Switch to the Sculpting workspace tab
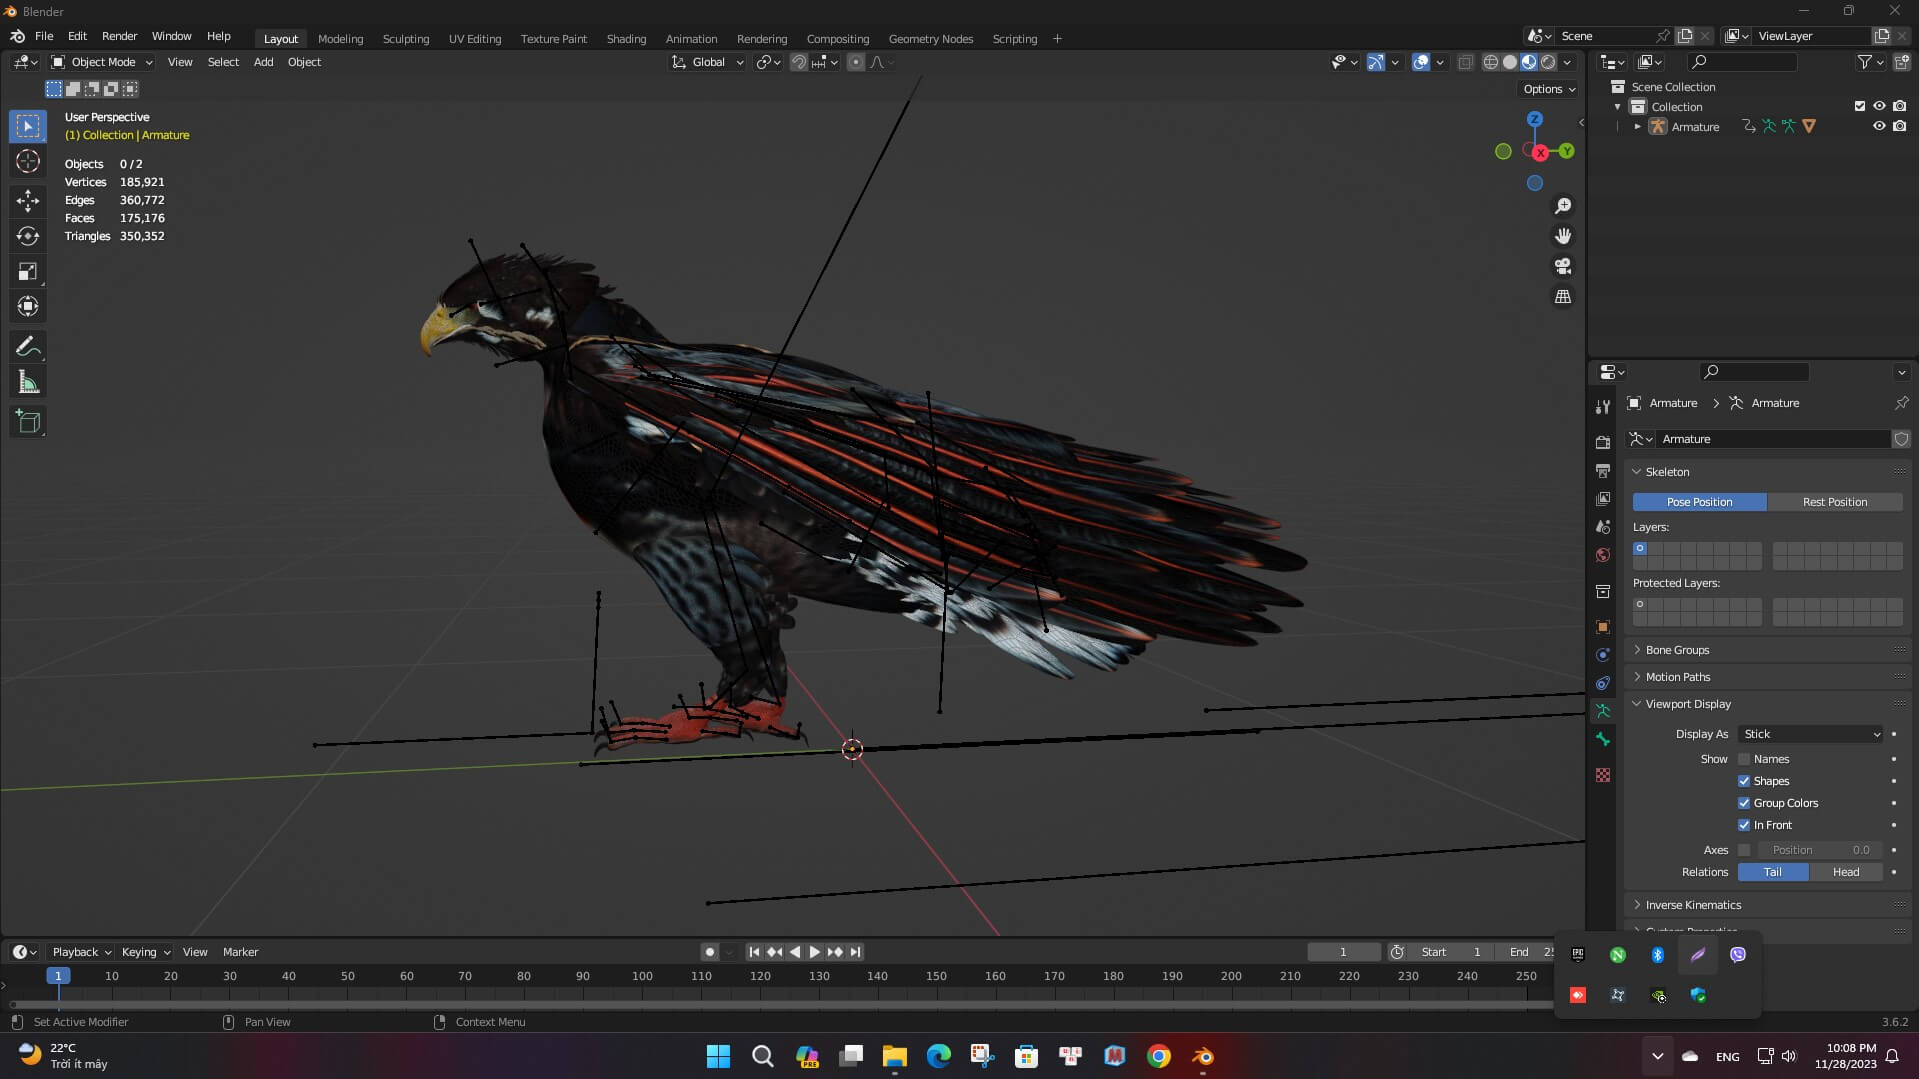The height and width of the screenshot is (1079, 1919). (406, 39)
